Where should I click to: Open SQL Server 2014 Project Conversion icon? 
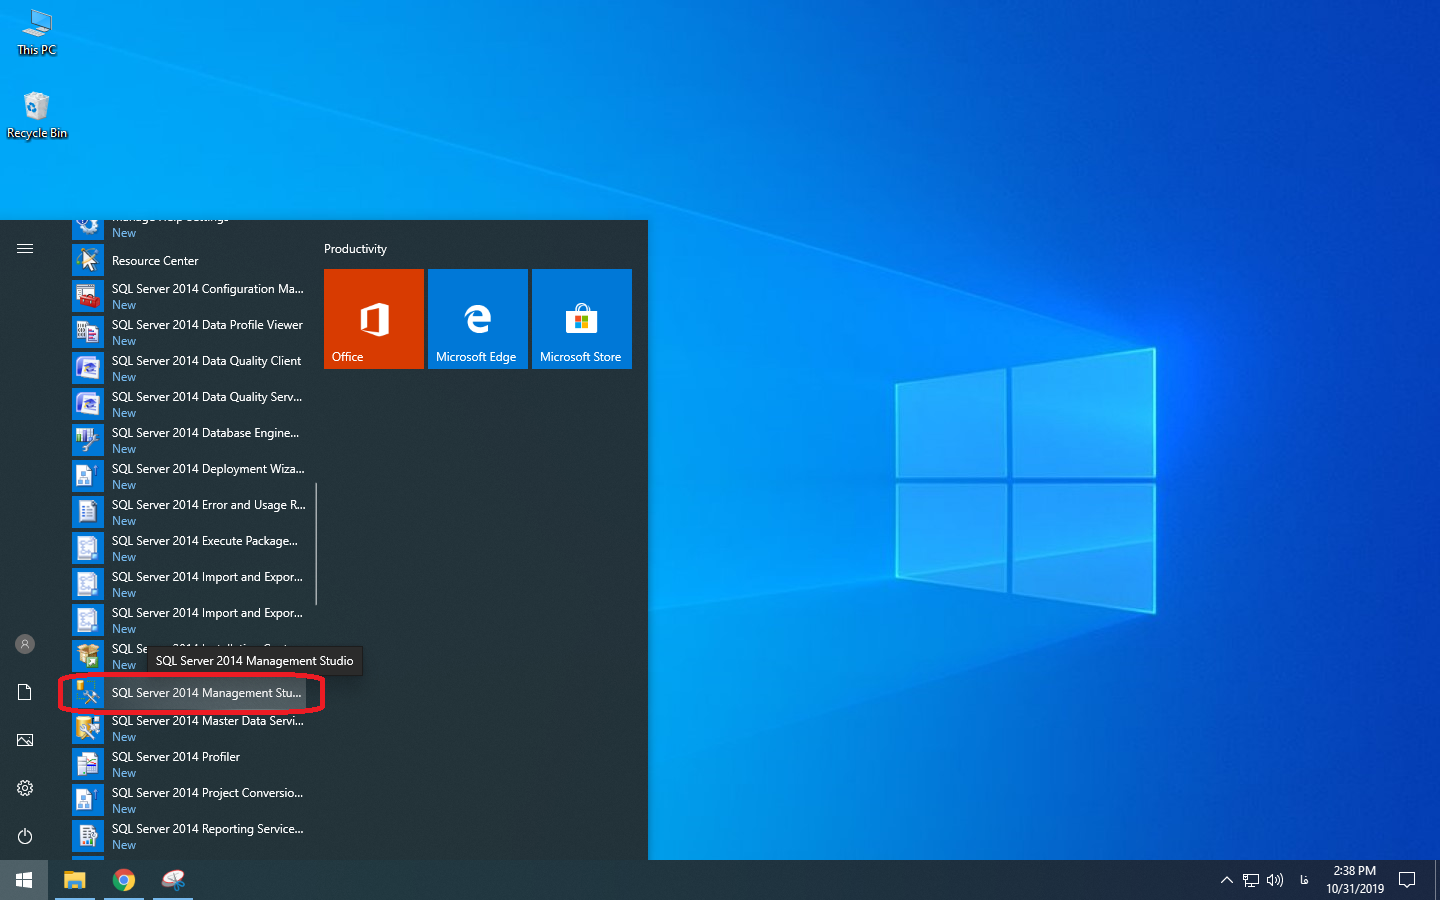click(x=88, y=800)
